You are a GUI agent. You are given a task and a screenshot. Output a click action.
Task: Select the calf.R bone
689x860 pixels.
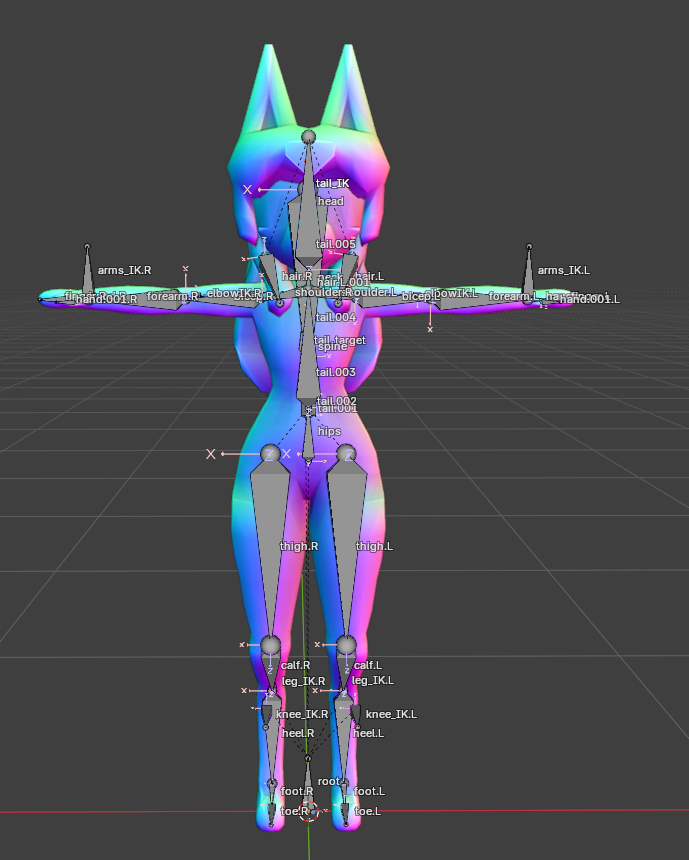[271, 665]
